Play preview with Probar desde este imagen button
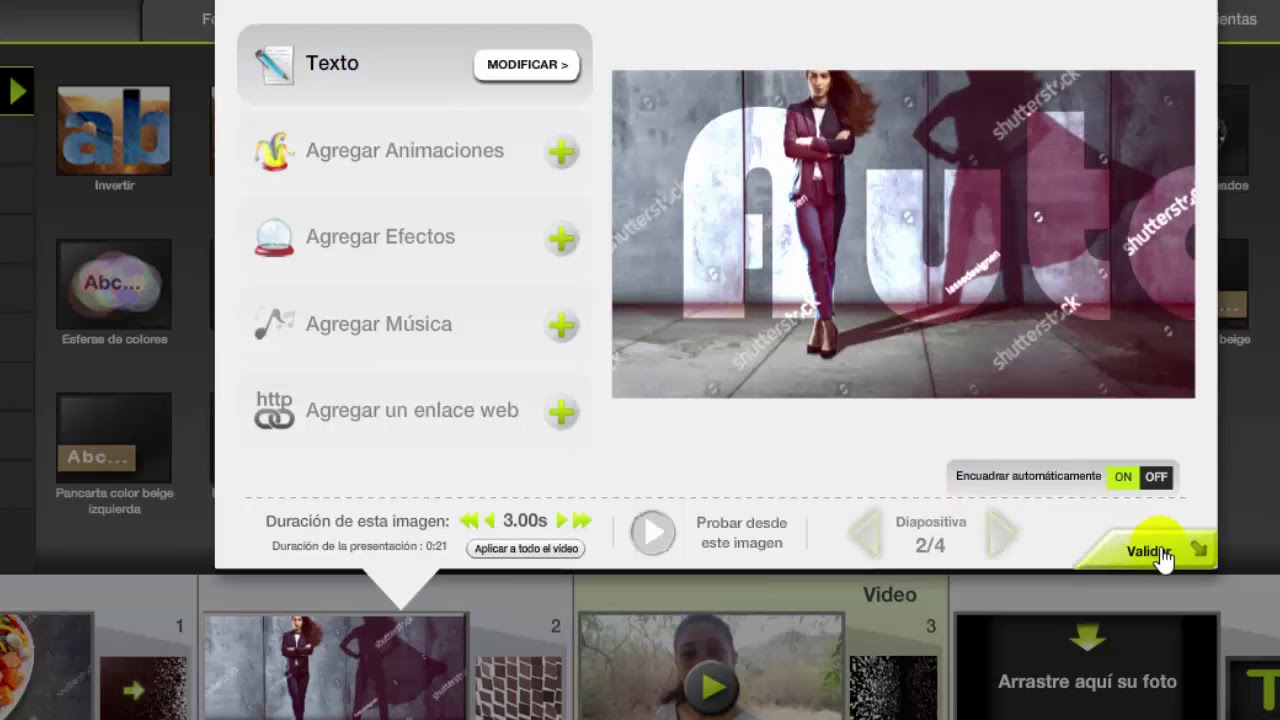The width and height of the screenshot is (1280, 720). [653, 533]
